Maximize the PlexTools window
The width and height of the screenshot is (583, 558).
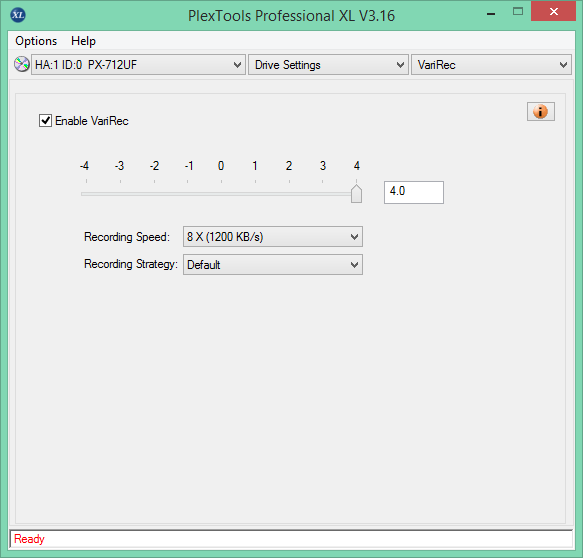click(x=518, y=12)
